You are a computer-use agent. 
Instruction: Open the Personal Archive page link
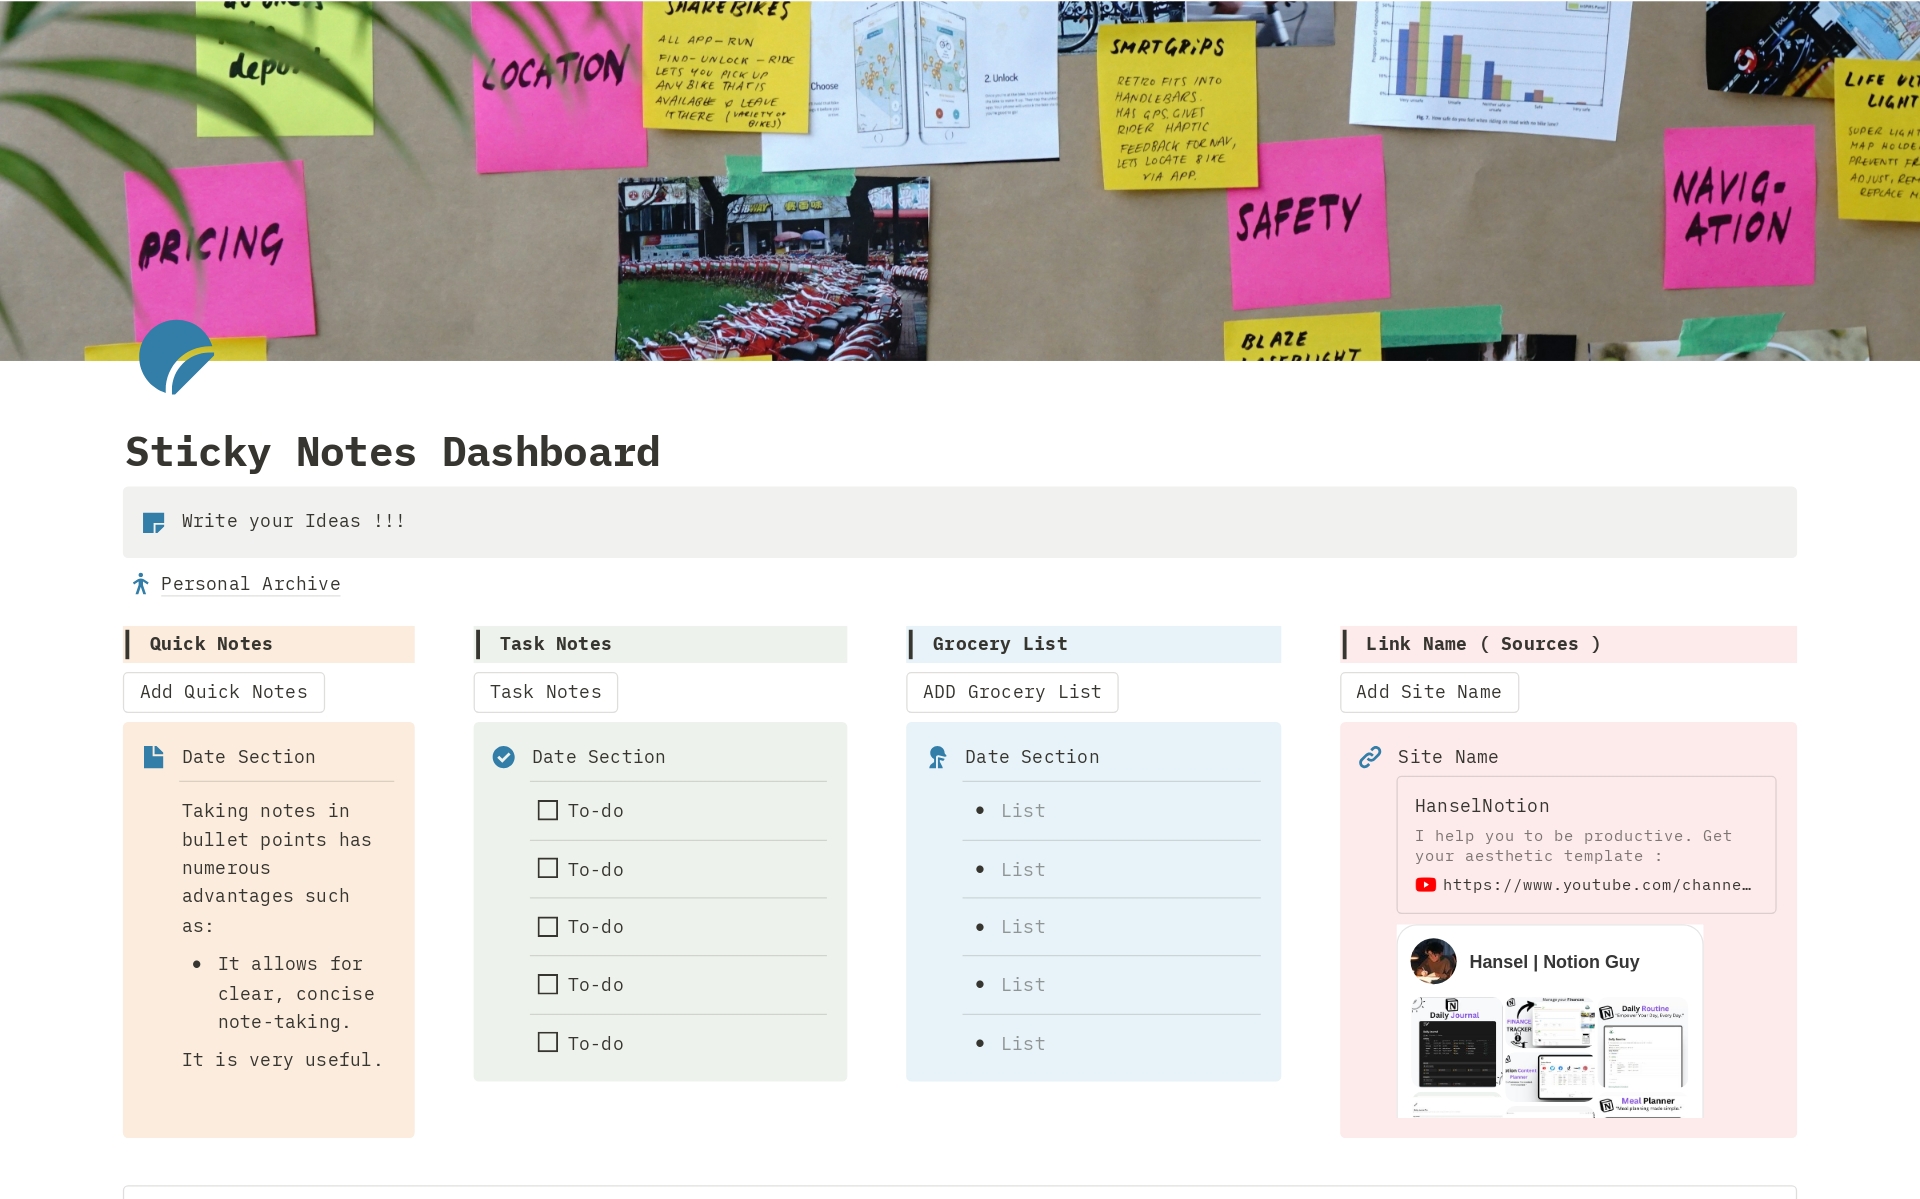click(250, 584)
